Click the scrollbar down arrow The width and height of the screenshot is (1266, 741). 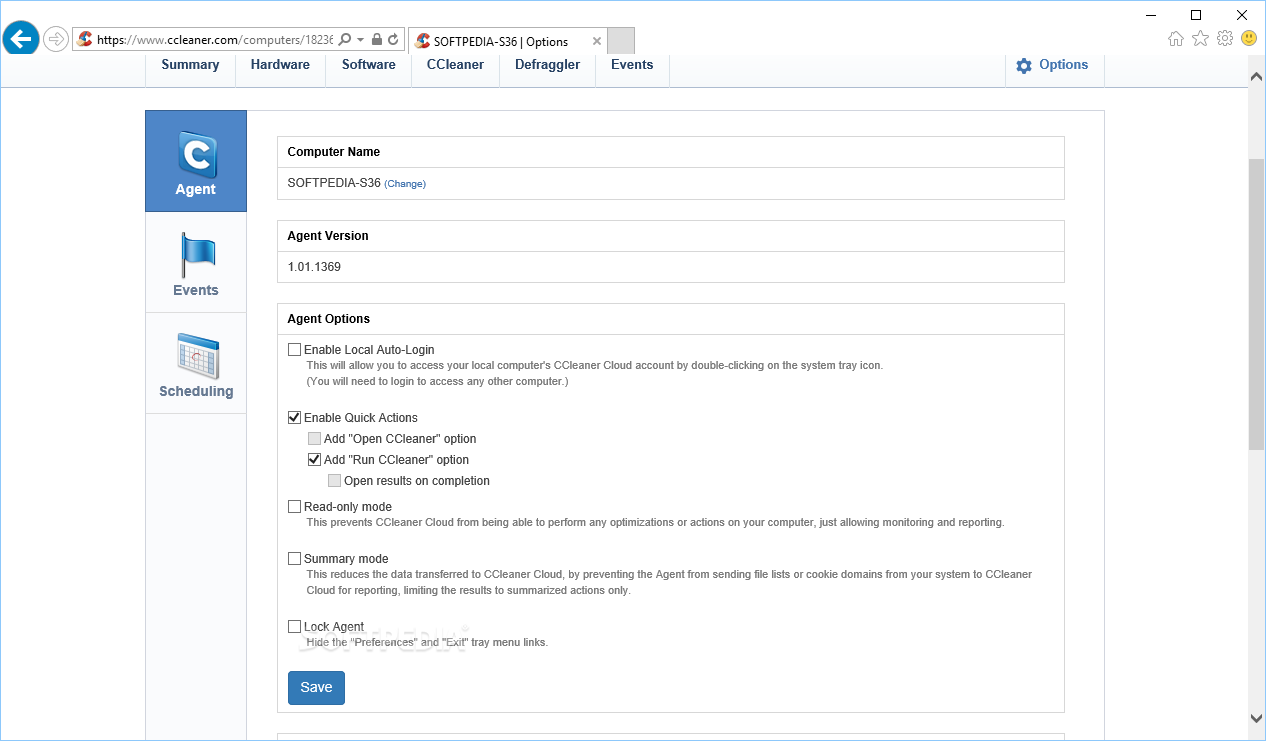[x=1257, y=718]
